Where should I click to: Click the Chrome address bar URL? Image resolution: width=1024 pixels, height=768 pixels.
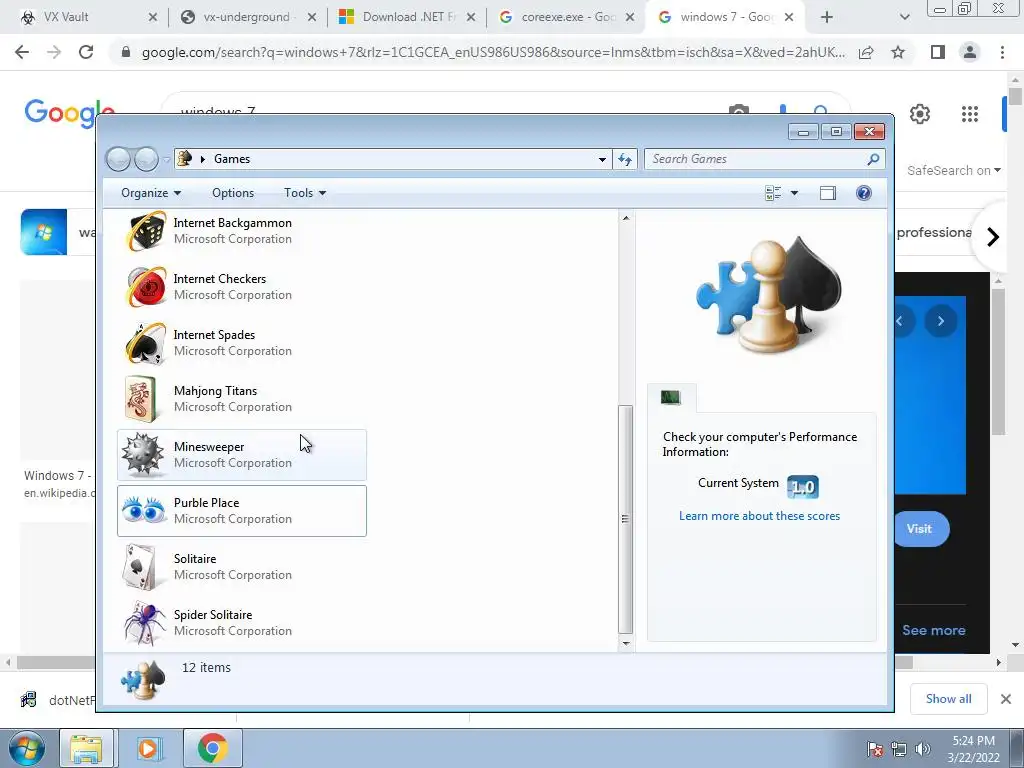[493, 52]
